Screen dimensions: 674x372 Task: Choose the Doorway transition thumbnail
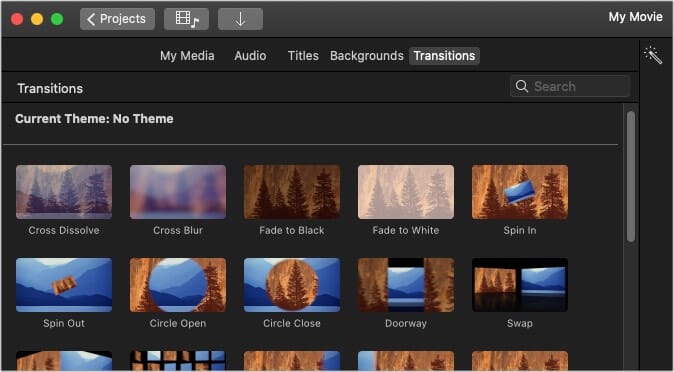click(406, 285)
